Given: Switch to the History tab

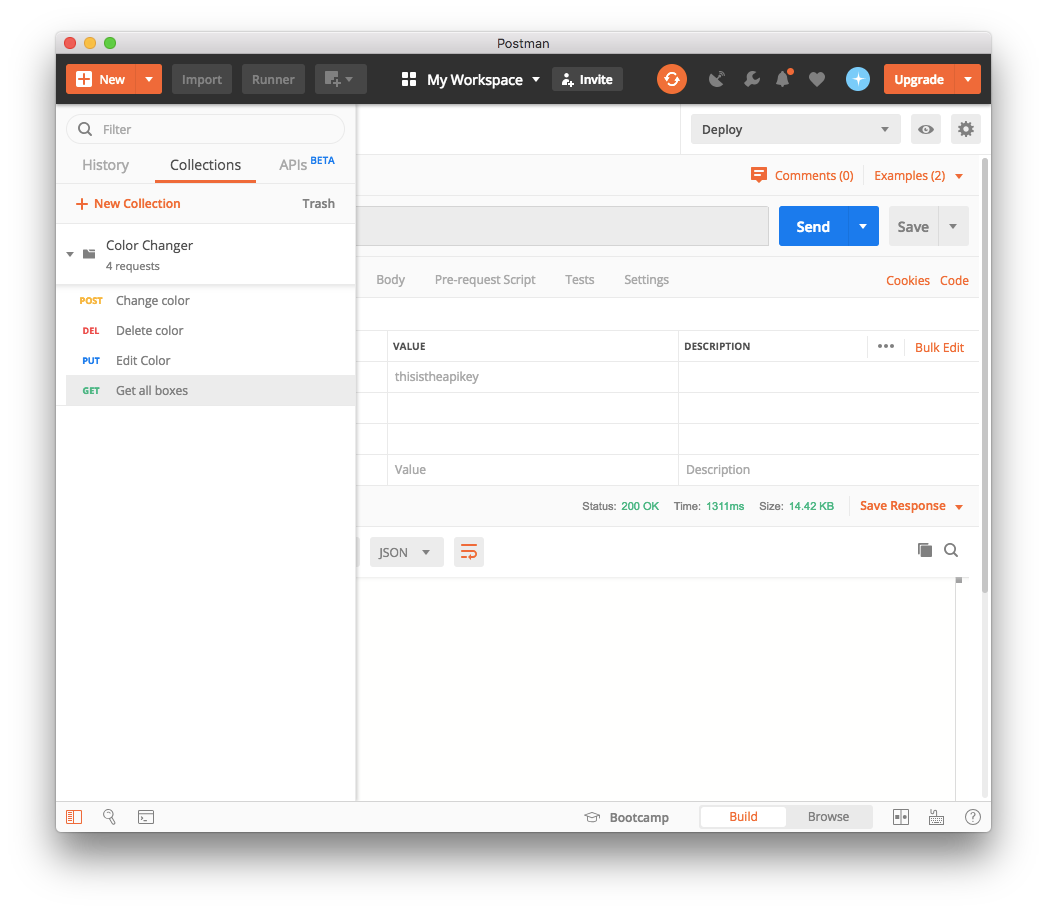Looking at the screenshot, I should (x=106, y=165).
